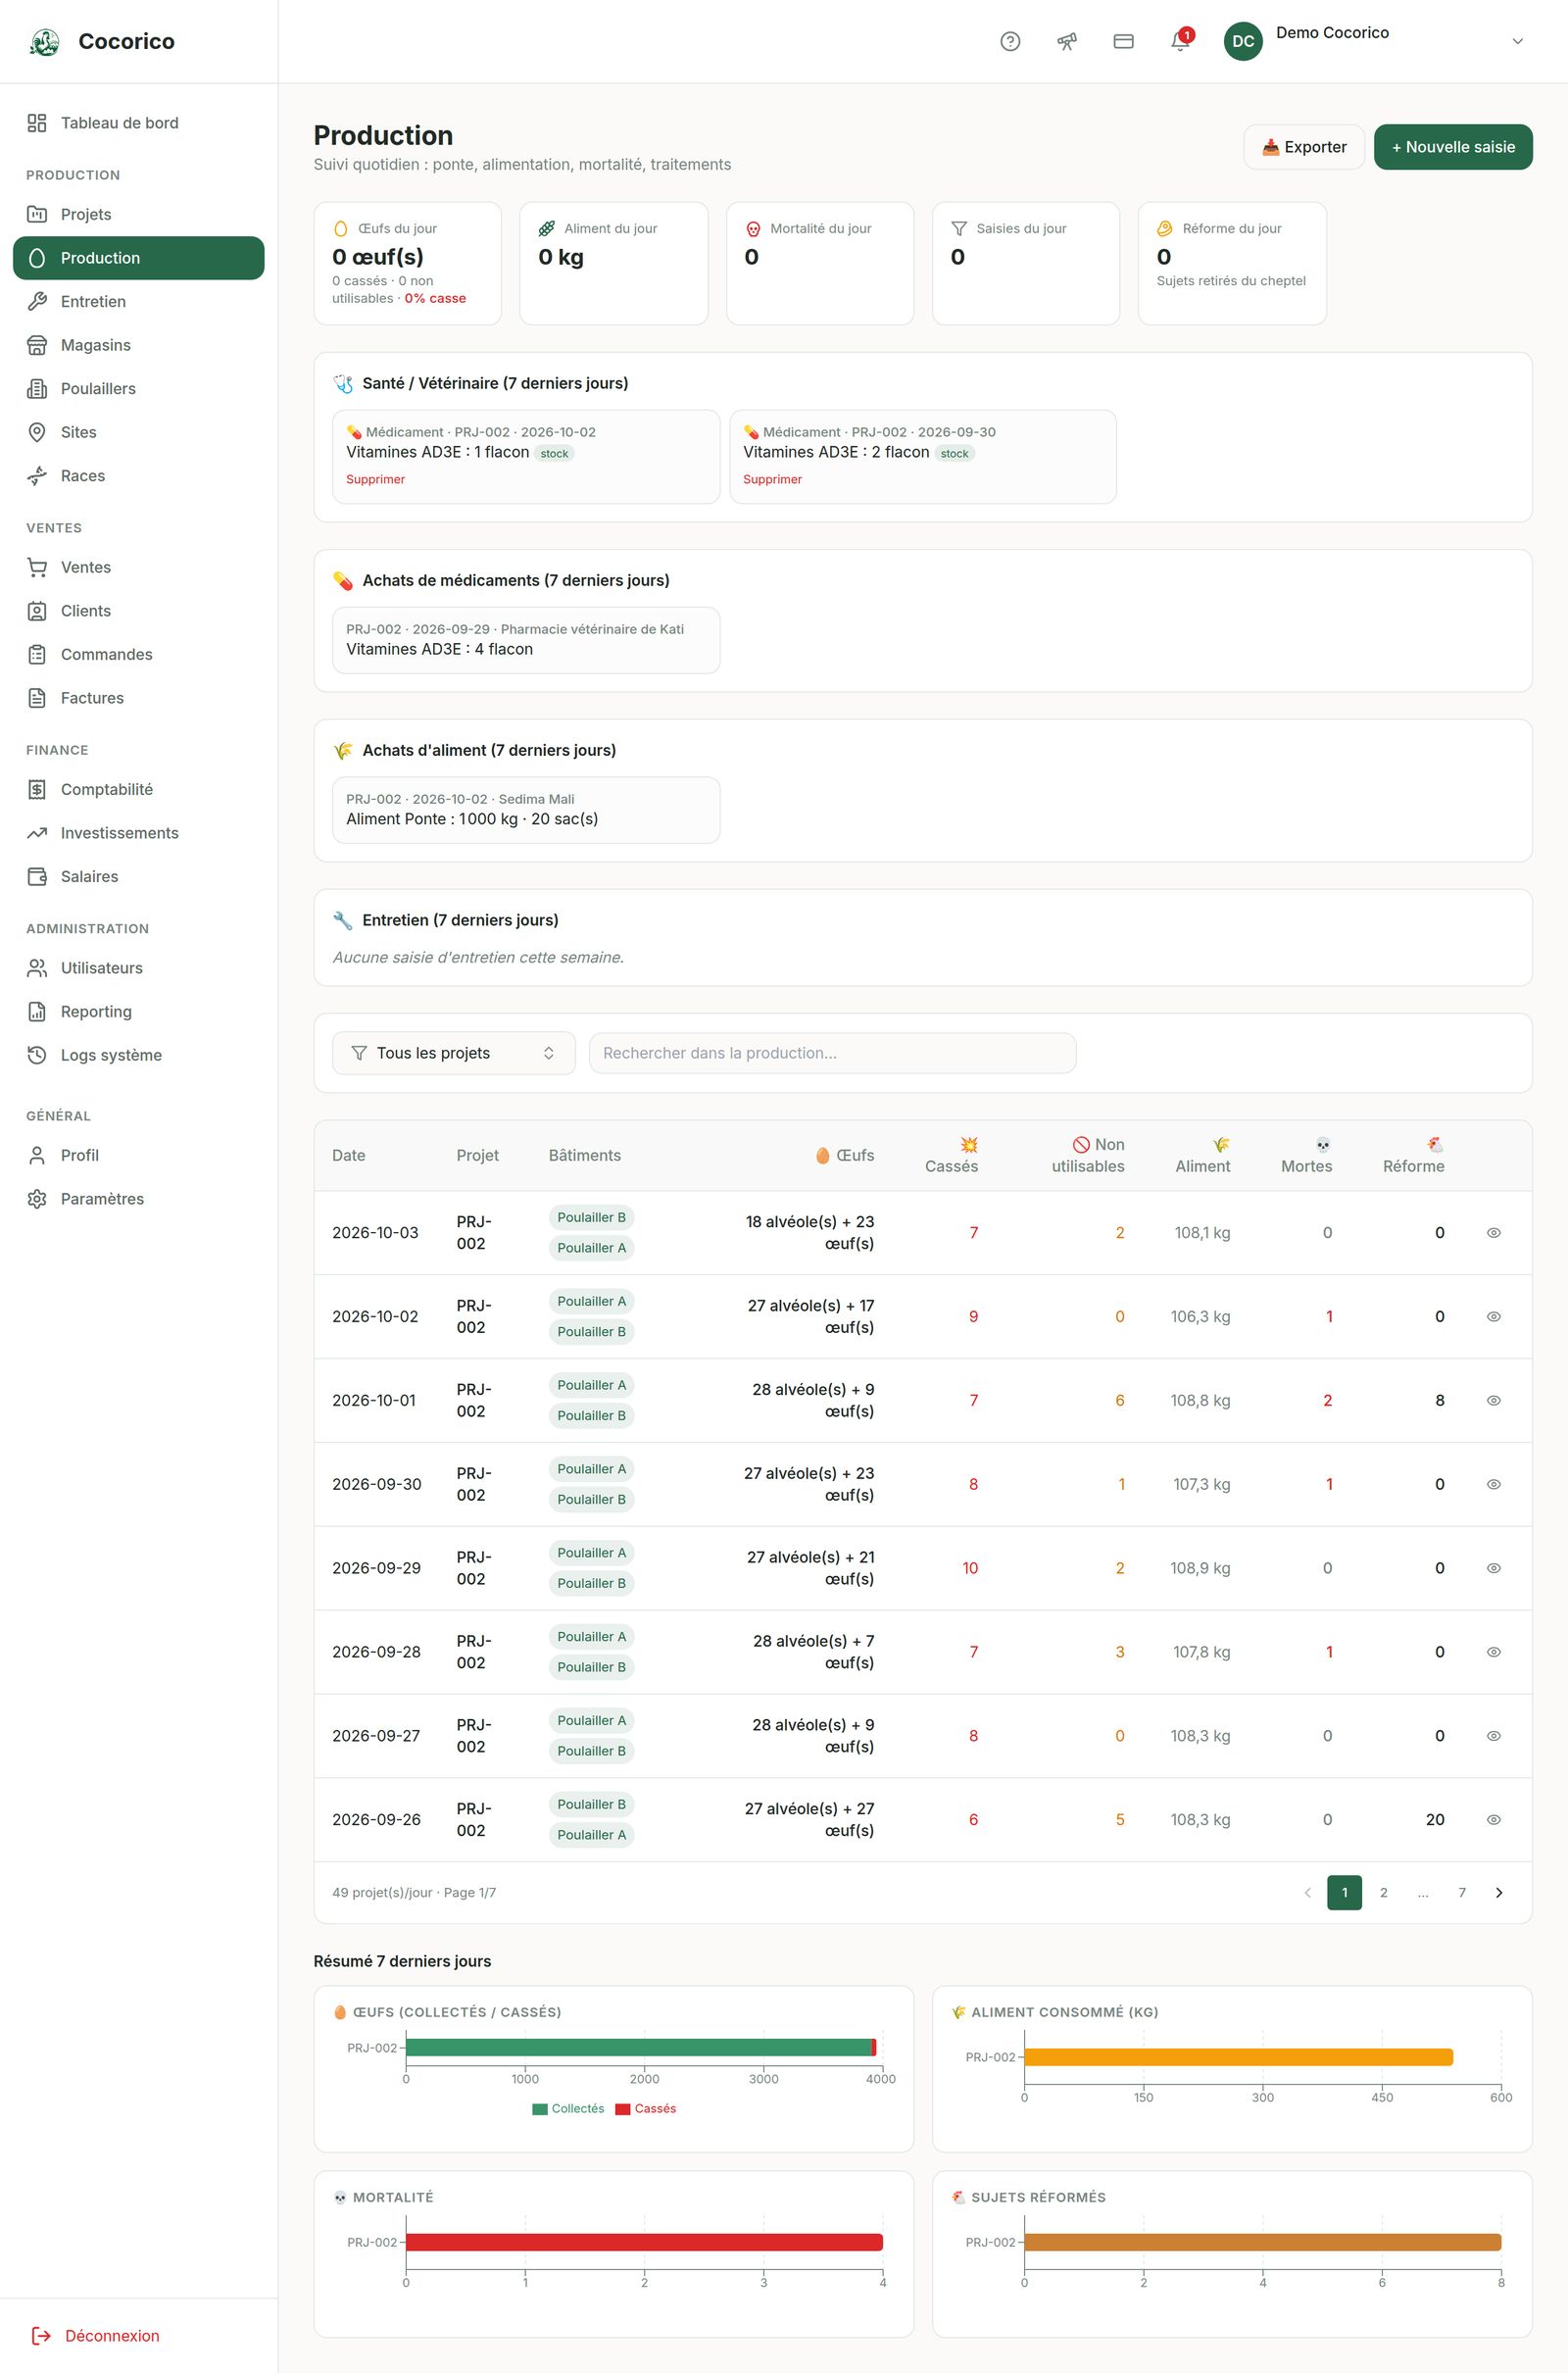
Task: Click the Logs système history icon
Action: click(37, 1055)
